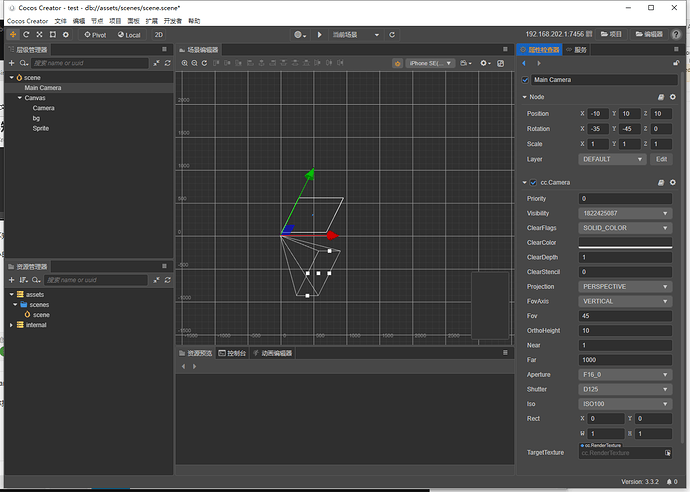Open the ClearColor color swatch

pyautogui.click(x=625, y=242)
